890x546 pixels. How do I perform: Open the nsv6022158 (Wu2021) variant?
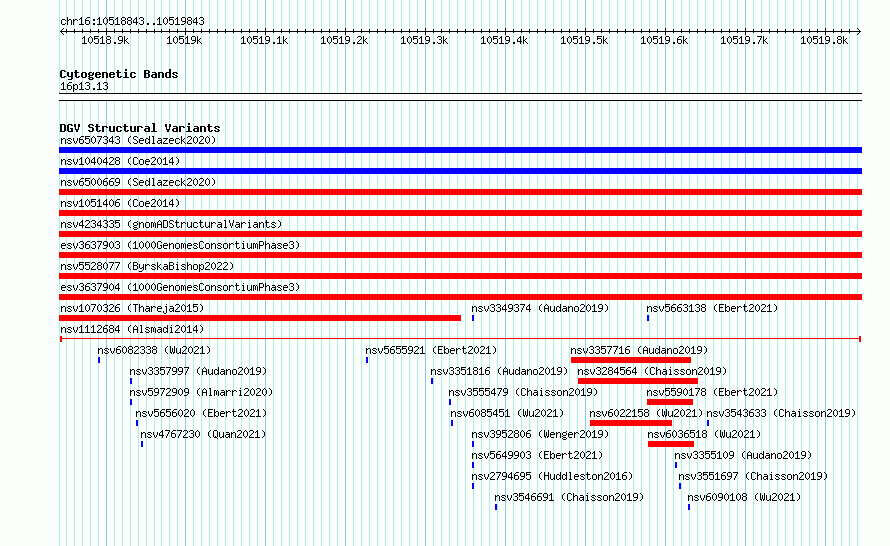(646, 413)
